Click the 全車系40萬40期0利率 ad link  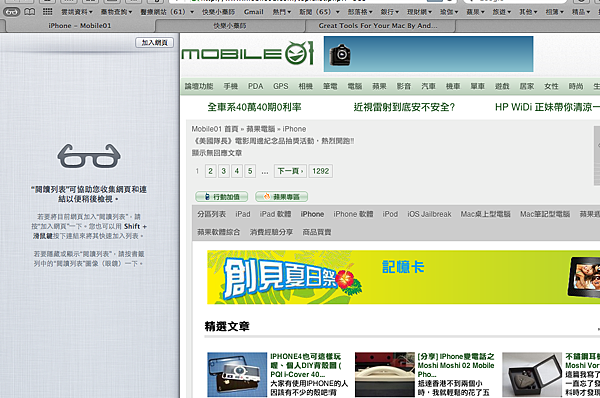click(x=254, y=107)
